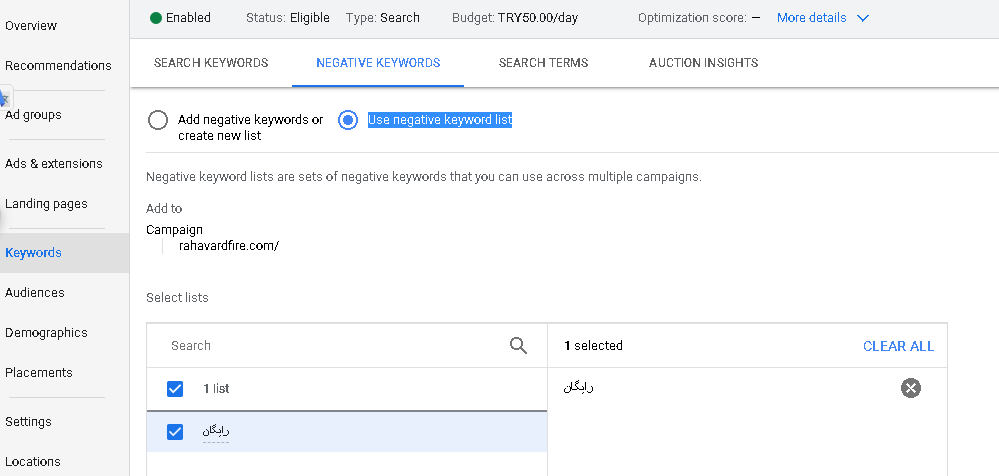Image resolution: width=999 pixels, height=476 pixels.
Task: Uncheck the رایگان list checkbox
Action: (x=175, y=432)
